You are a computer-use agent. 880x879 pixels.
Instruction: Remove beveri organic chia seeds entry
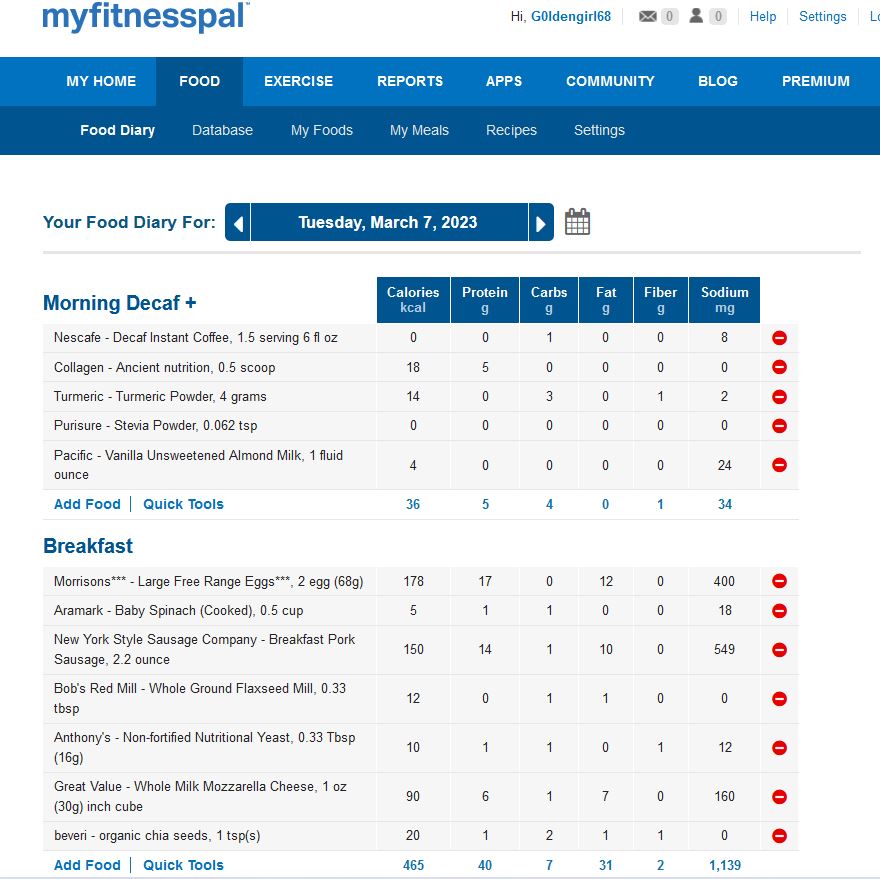(x=779, y=836)
